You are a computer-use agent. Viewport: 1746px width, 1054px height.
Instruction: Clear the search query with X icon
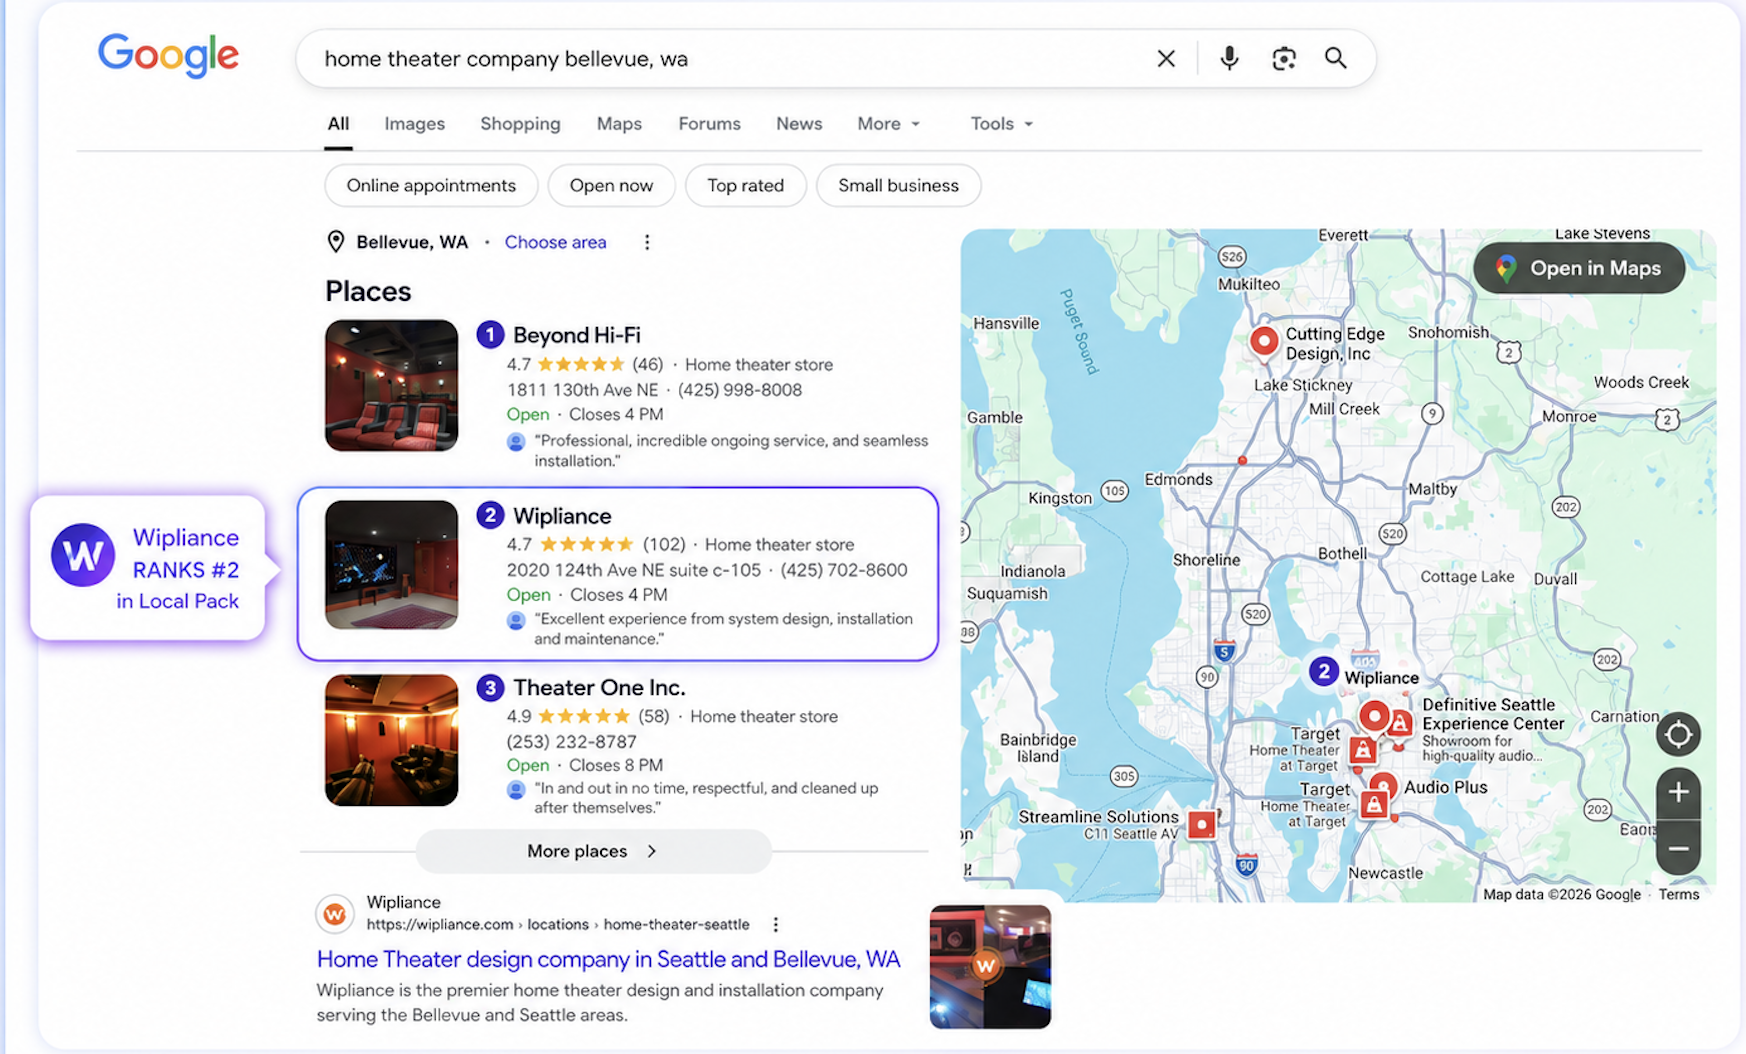pos(1166,59)
